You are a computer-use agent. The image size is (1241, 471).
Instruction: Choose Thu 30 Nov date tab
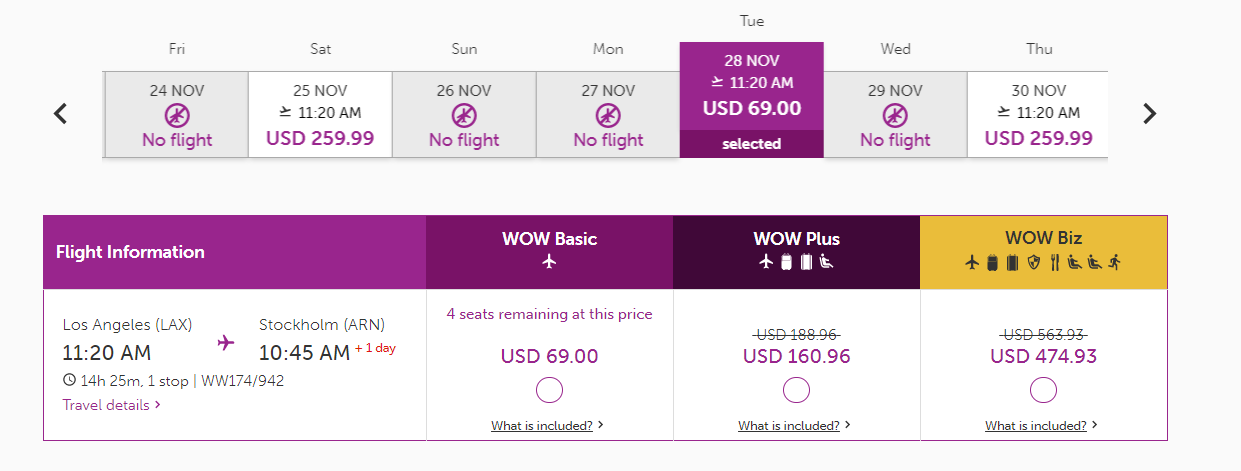click(1039, 114)
